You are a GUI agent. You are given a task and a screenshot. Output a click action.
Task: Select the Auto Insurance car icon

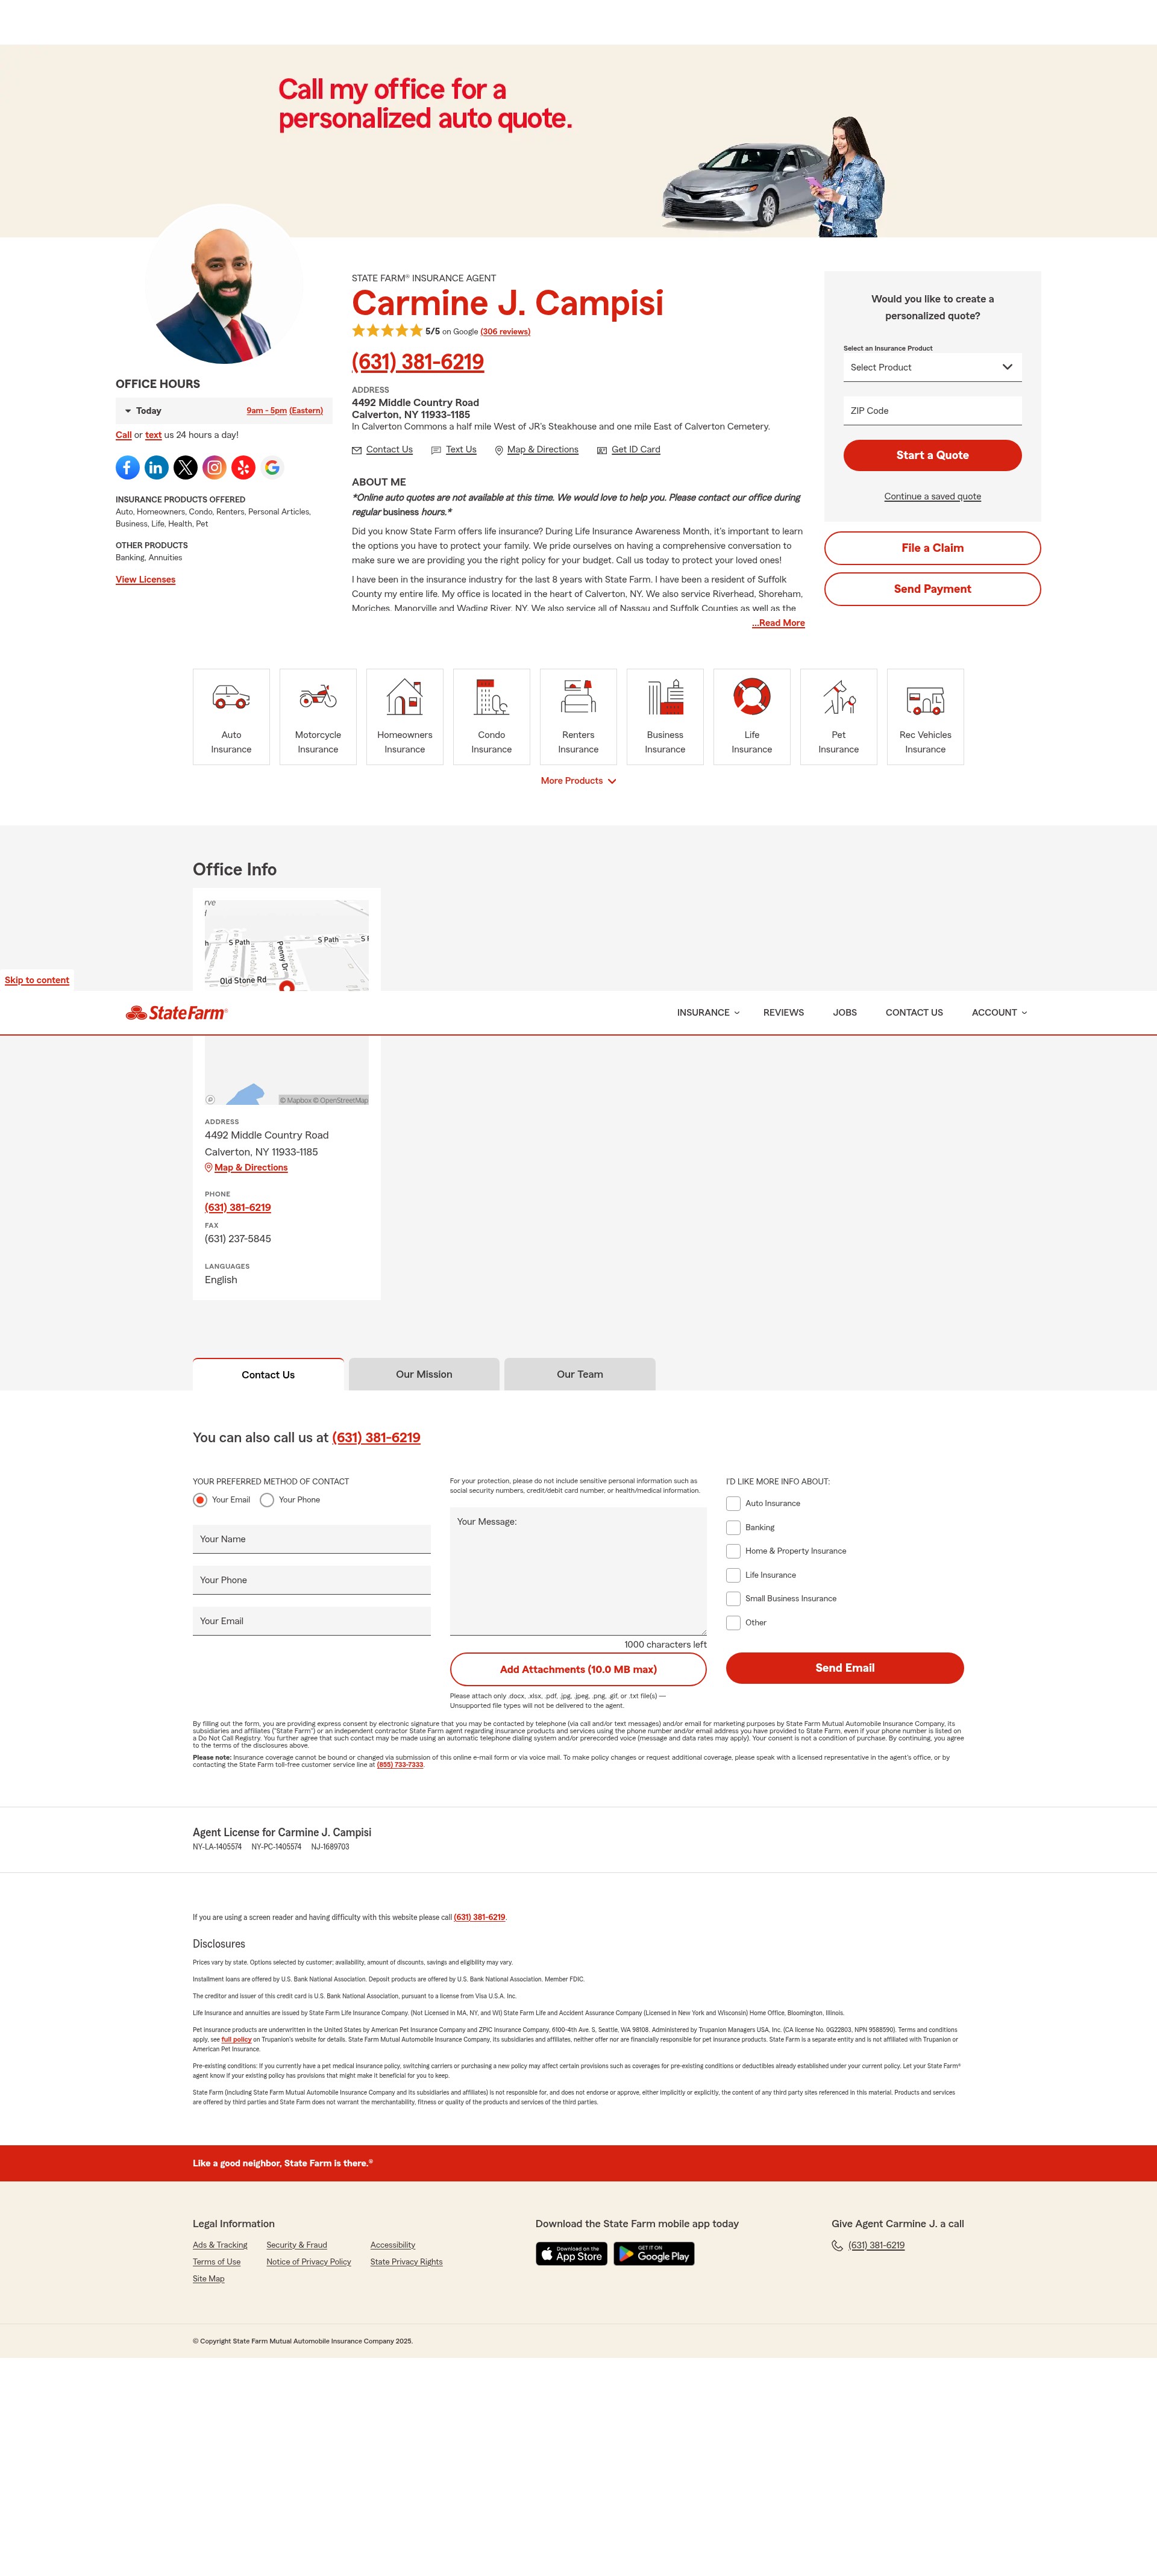pos(231,697)
